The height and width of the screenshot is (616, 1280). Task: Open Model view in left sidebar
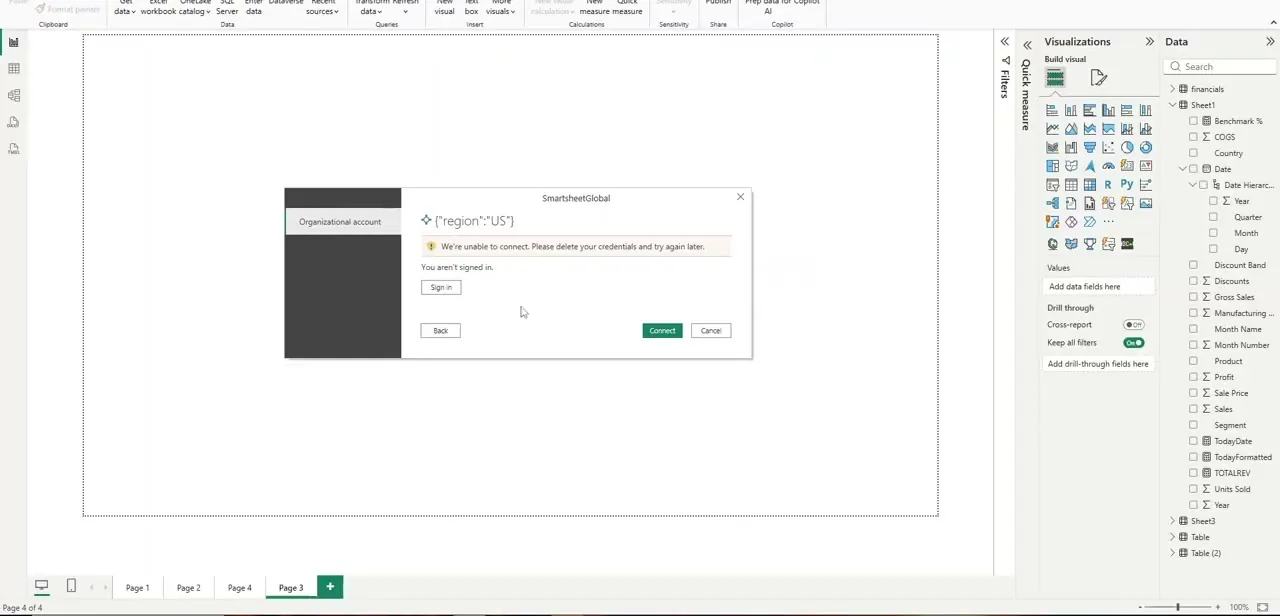[x=13, y=96]
